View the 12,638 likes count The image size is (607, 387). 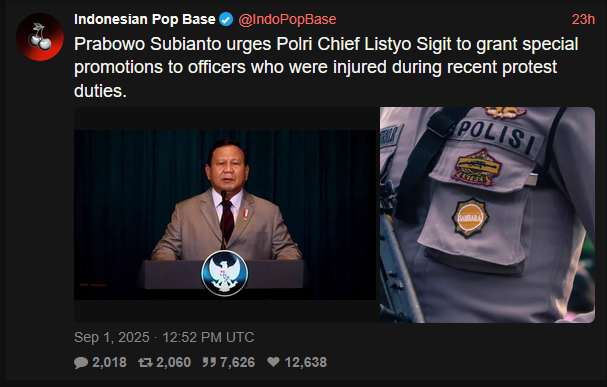[x=306, y=363]
